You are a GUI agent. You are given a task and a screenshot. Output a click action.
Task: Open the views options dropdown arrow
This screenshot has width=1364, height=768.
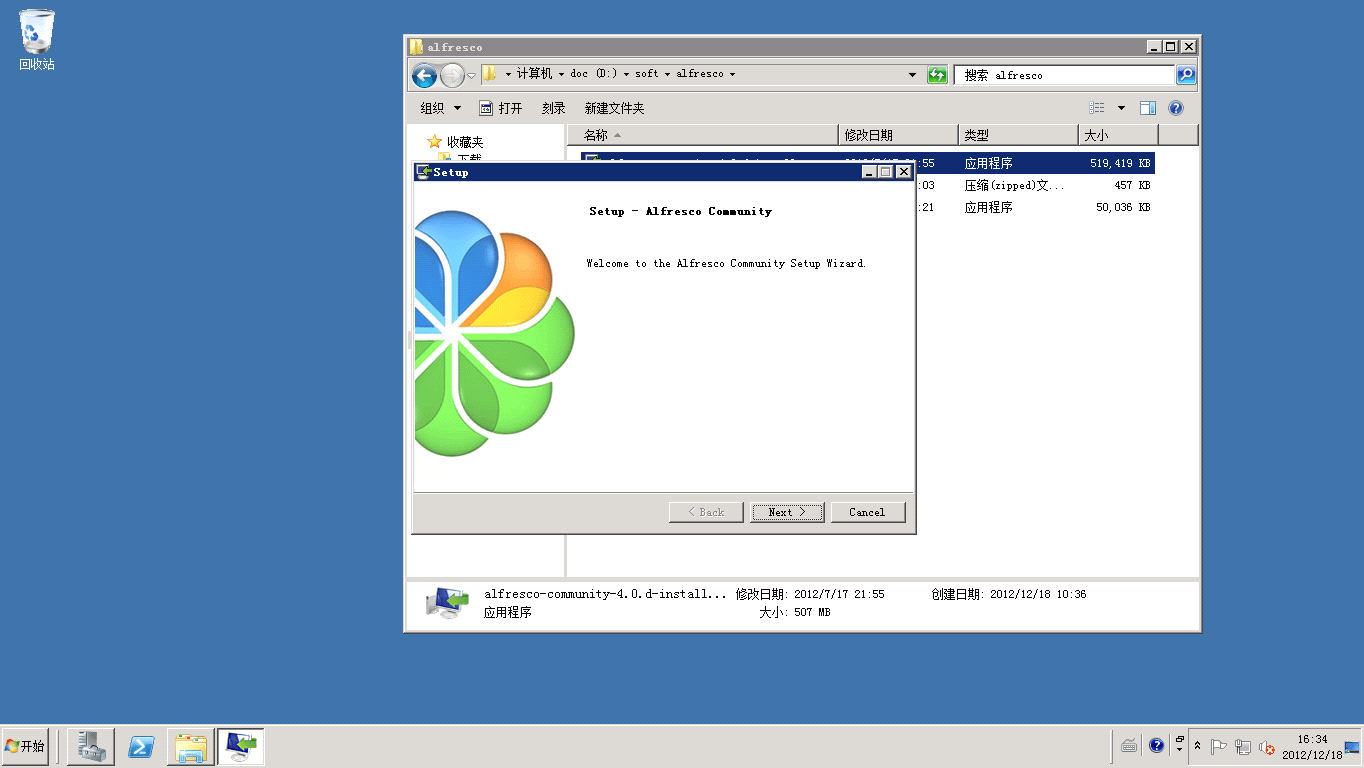tap(1121, 108)
